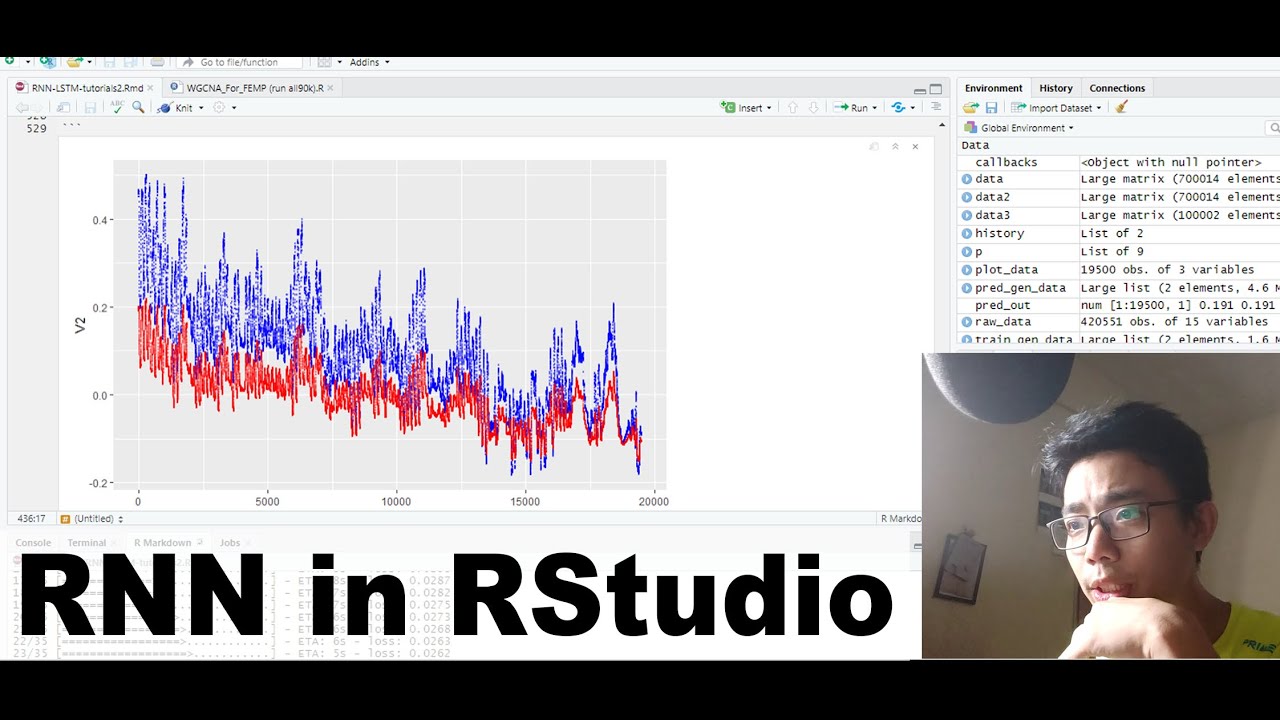Open the recent files dropdown arrow
The image size is (1280, 720).
point(89,62)
